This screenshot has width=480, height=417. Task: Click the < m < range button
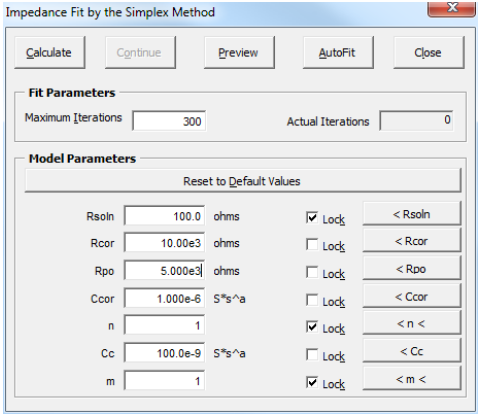coord(412,379)
